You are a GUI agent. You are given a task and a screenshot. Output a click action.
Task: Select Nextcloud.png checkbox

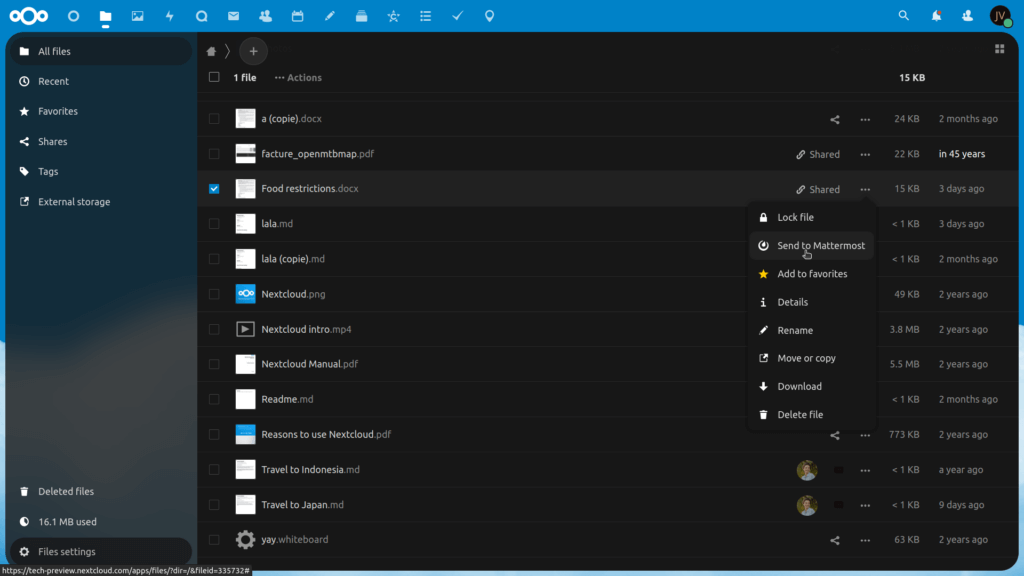pyautogui.click(x=214, y=294)
